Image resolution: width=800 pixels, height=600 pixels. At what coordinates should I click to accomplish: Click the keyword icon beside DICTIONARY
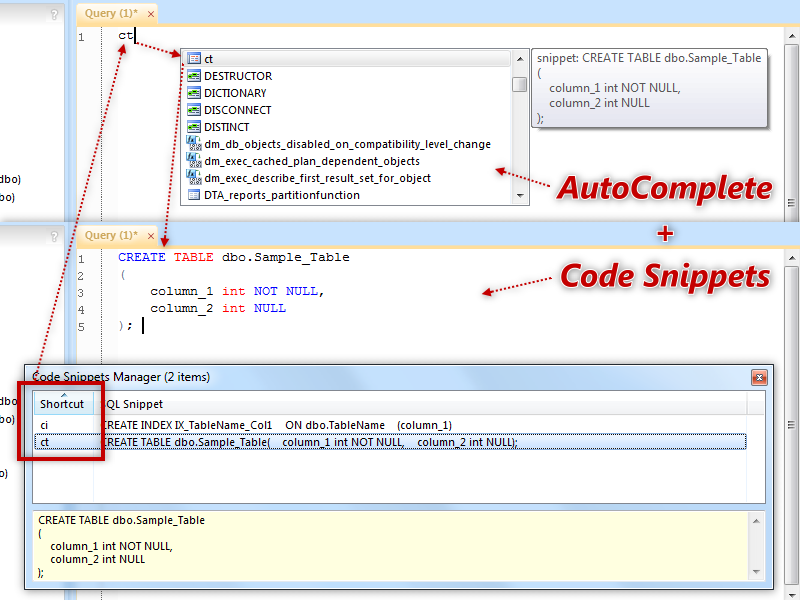coord(194,93)
